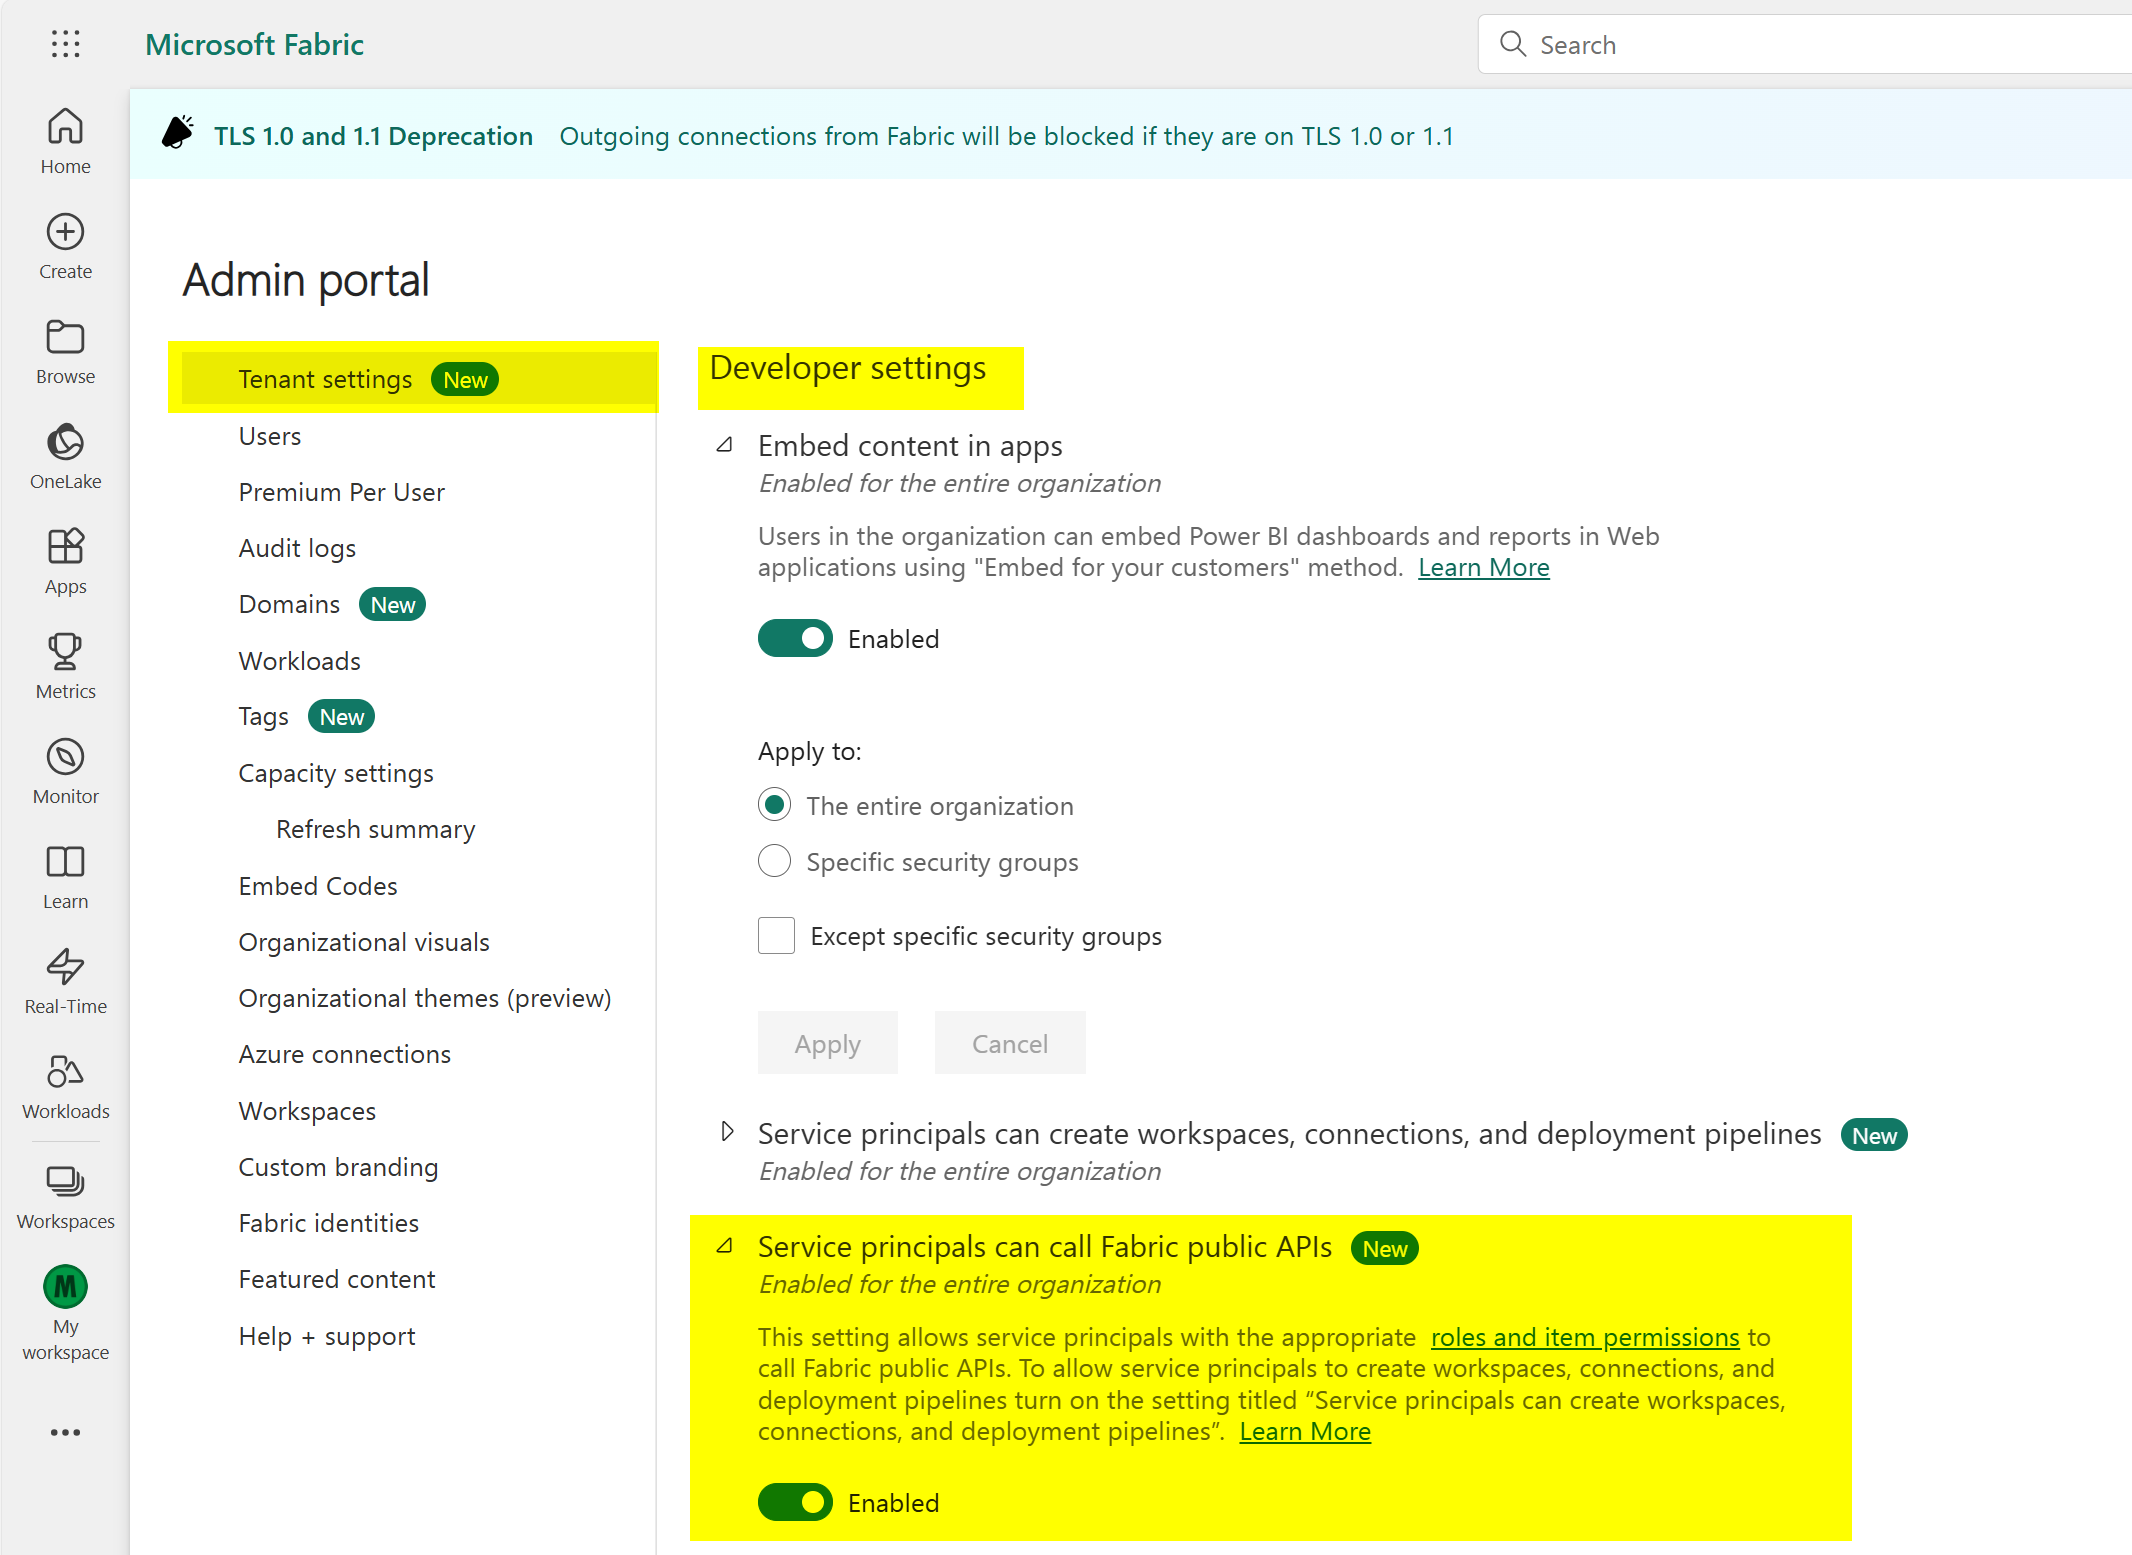Click the Microsoft Fabric logo text
The height and width of the screenshot is (1555, 2132).
point(254,44)
